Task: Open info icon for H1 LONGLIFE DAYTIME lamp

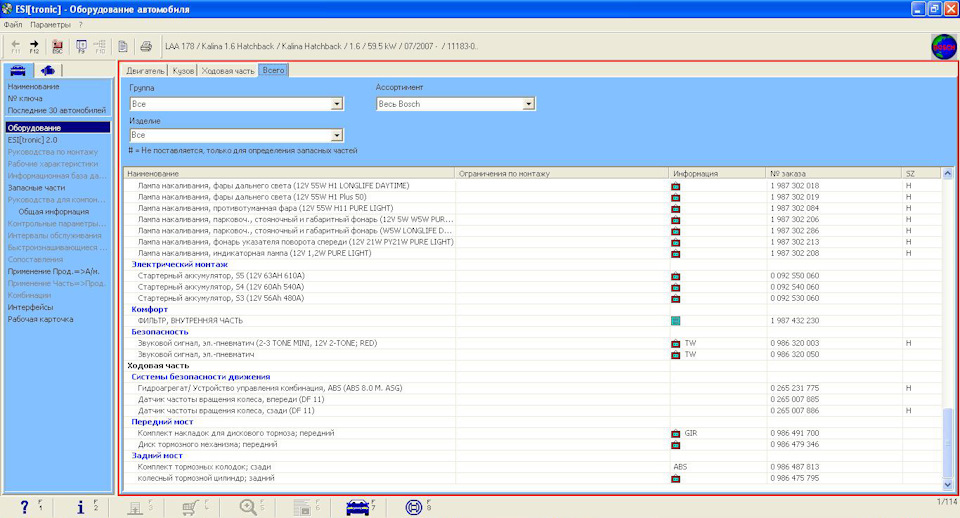Action: click(675, 186)
